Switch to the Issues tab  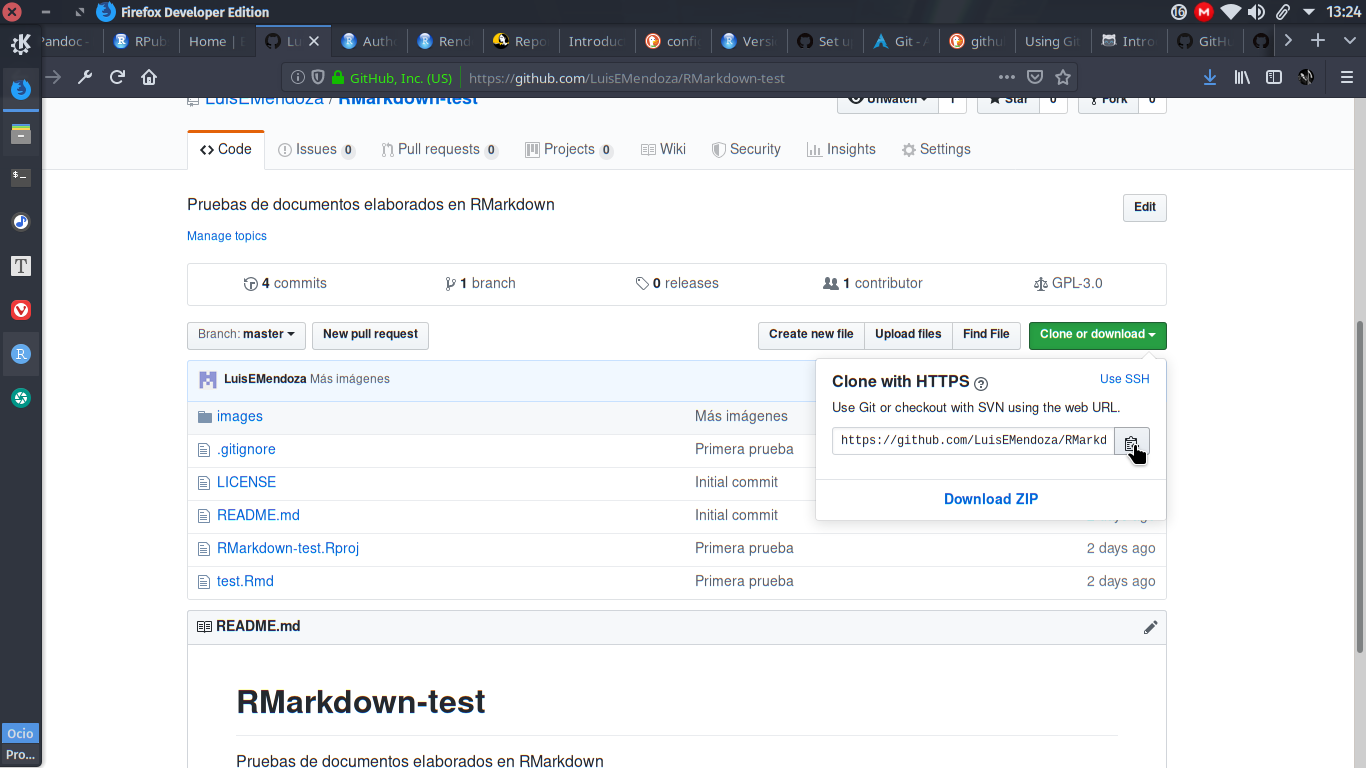click(316, 150)
